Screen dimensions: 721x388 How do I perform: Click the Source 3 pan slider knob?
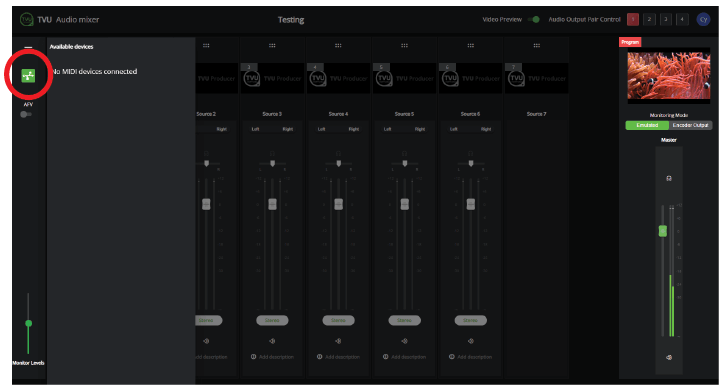tap(272, 164)
